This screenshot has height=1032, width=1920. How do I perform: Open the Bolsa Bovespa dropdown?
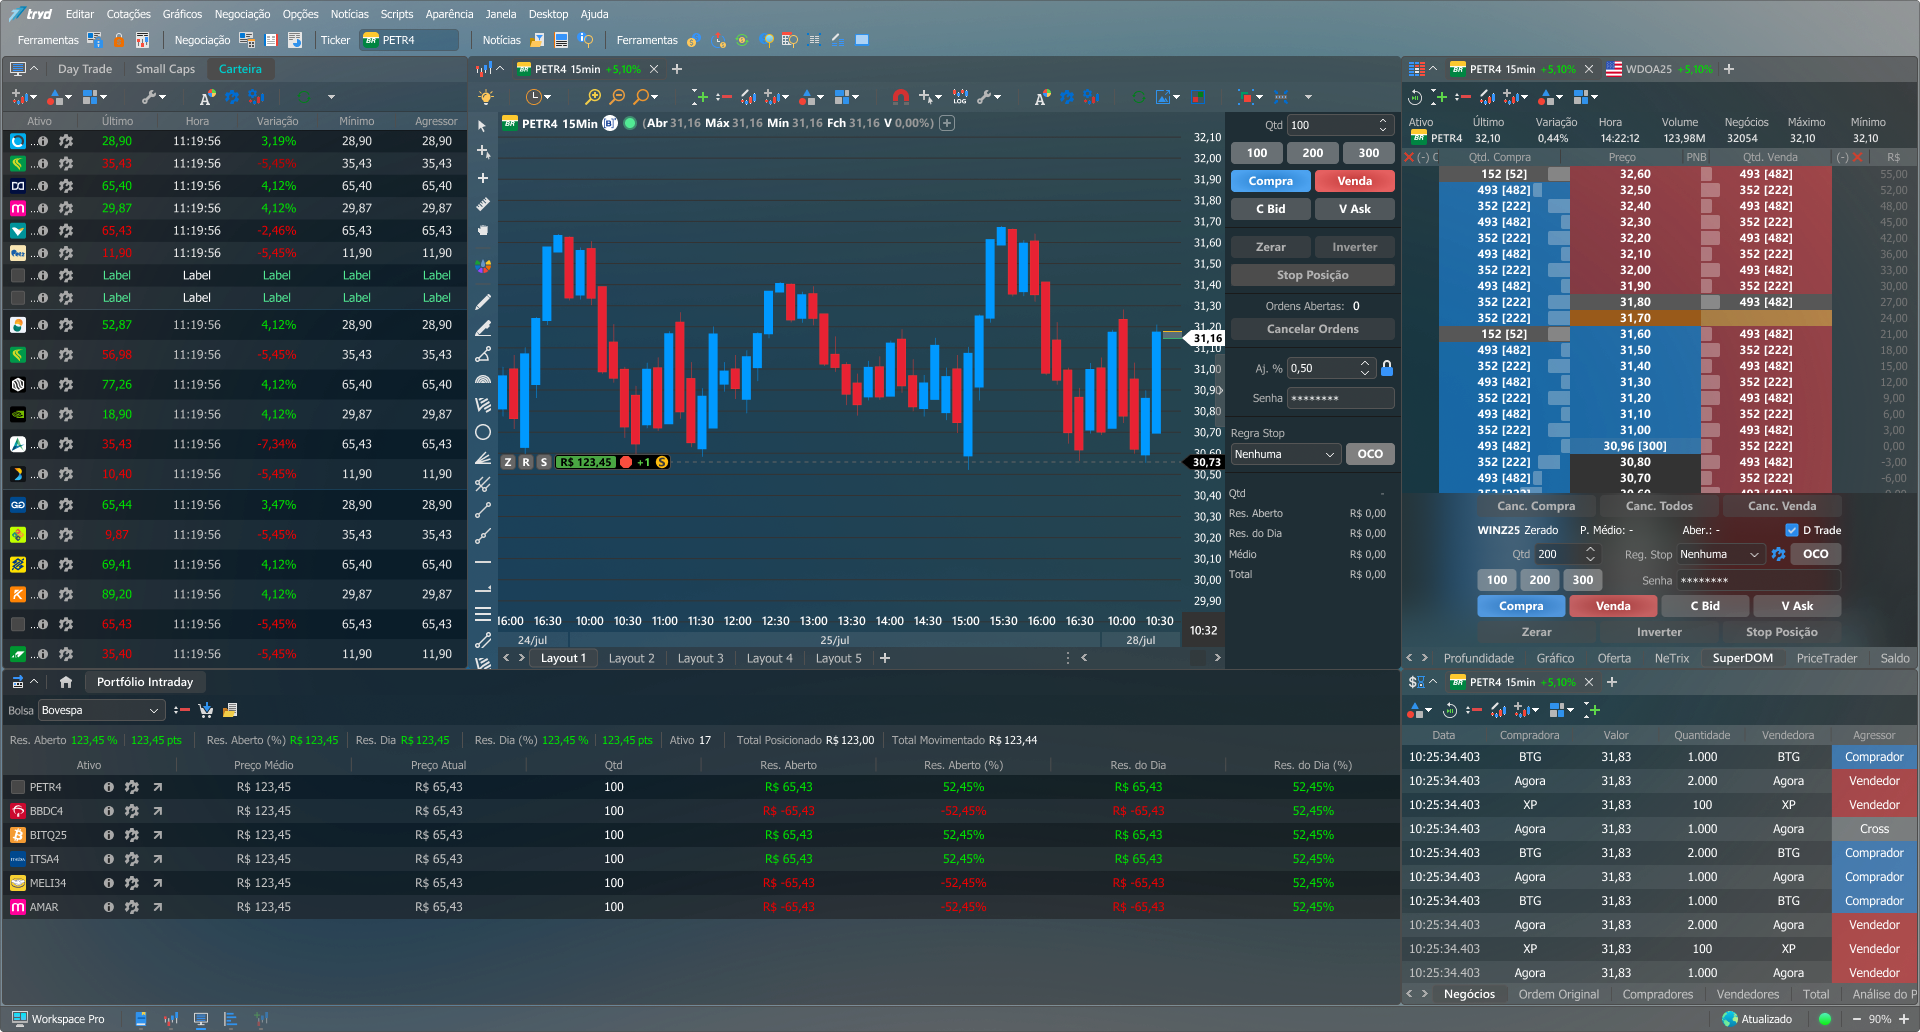click(100, 710)
